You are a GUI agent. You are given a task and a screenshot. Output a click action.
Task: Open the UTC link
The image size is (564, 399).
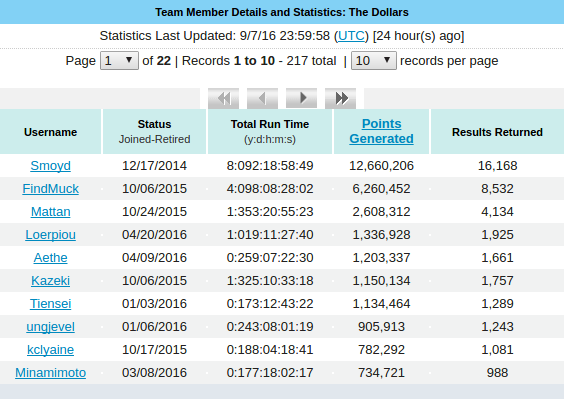point(351,36)
